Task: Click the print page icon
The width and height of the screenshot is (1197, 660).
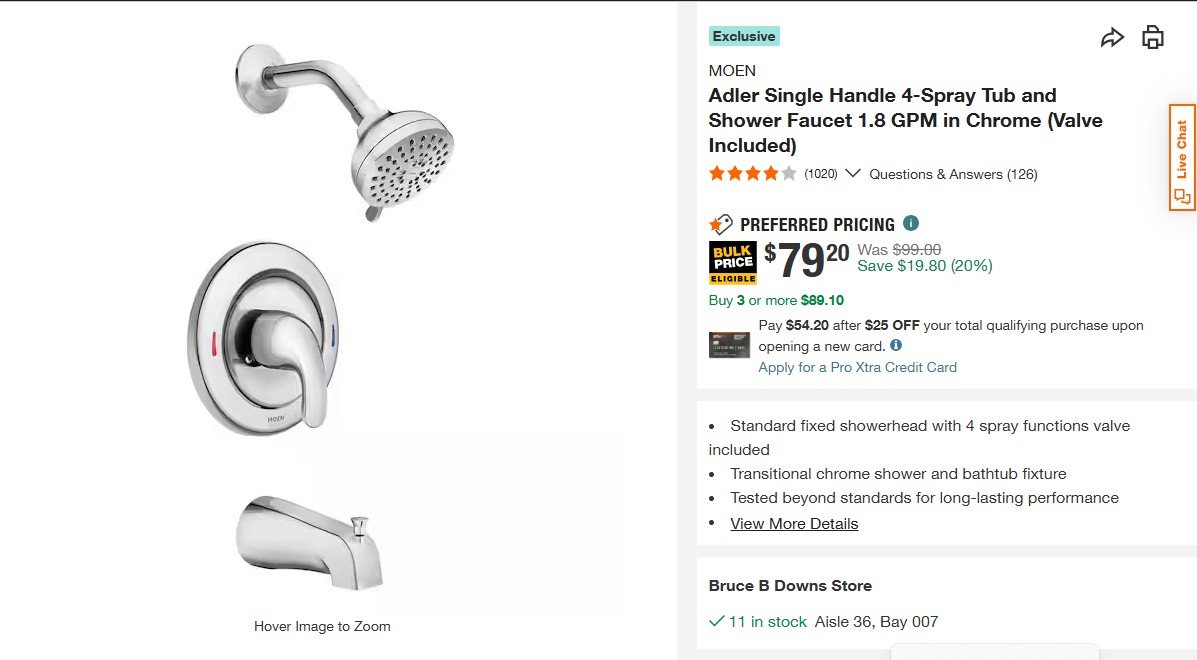Action: click(x=1153, y=38)
